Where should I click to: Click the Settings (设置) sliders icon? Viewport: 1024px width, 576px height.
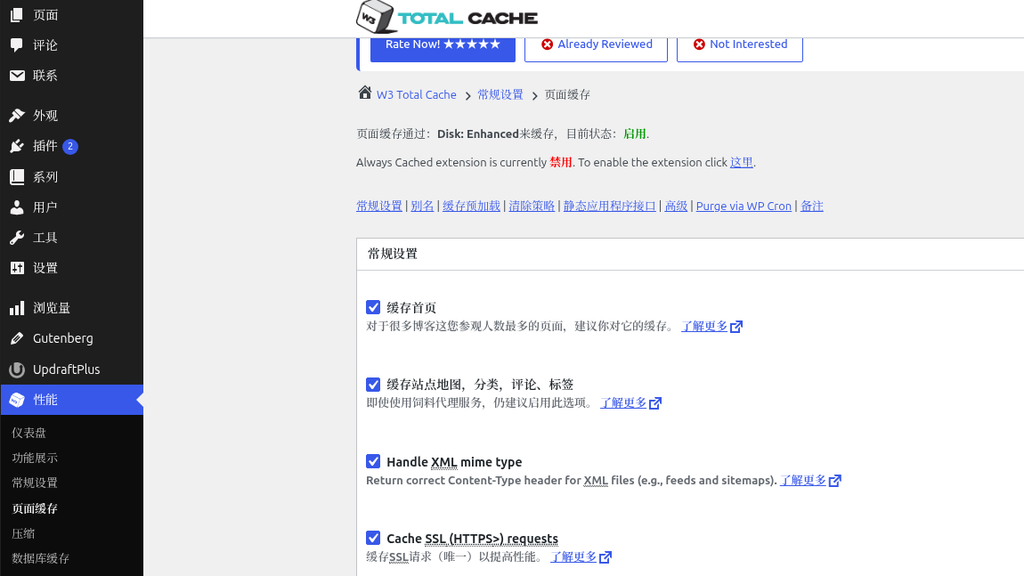(x=17, y=268)
